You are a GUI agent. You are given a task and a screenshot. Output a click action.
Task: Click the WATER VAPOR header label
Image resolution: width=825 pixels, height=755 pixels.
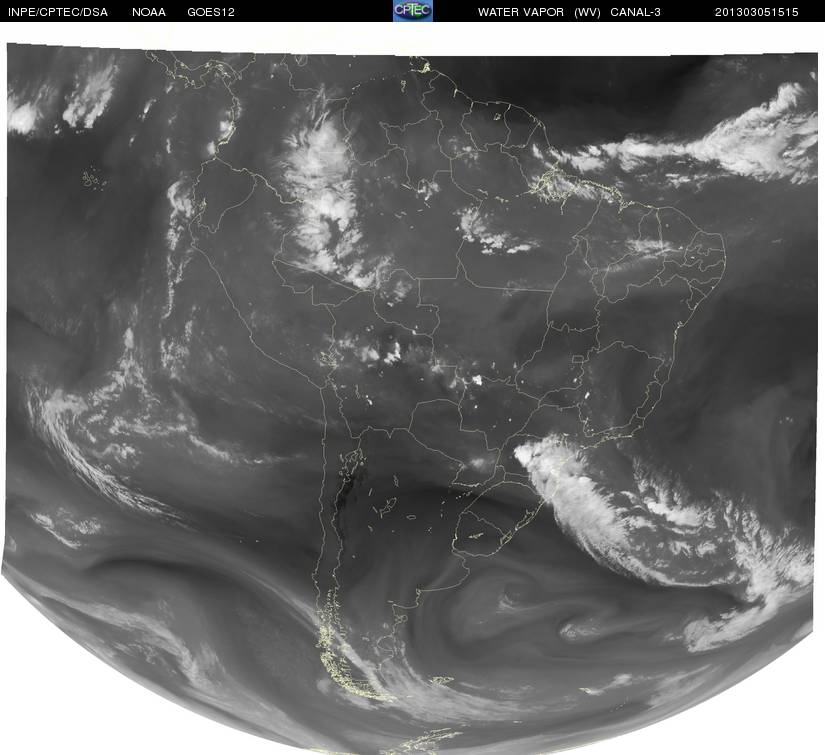(x=521, y=12)
